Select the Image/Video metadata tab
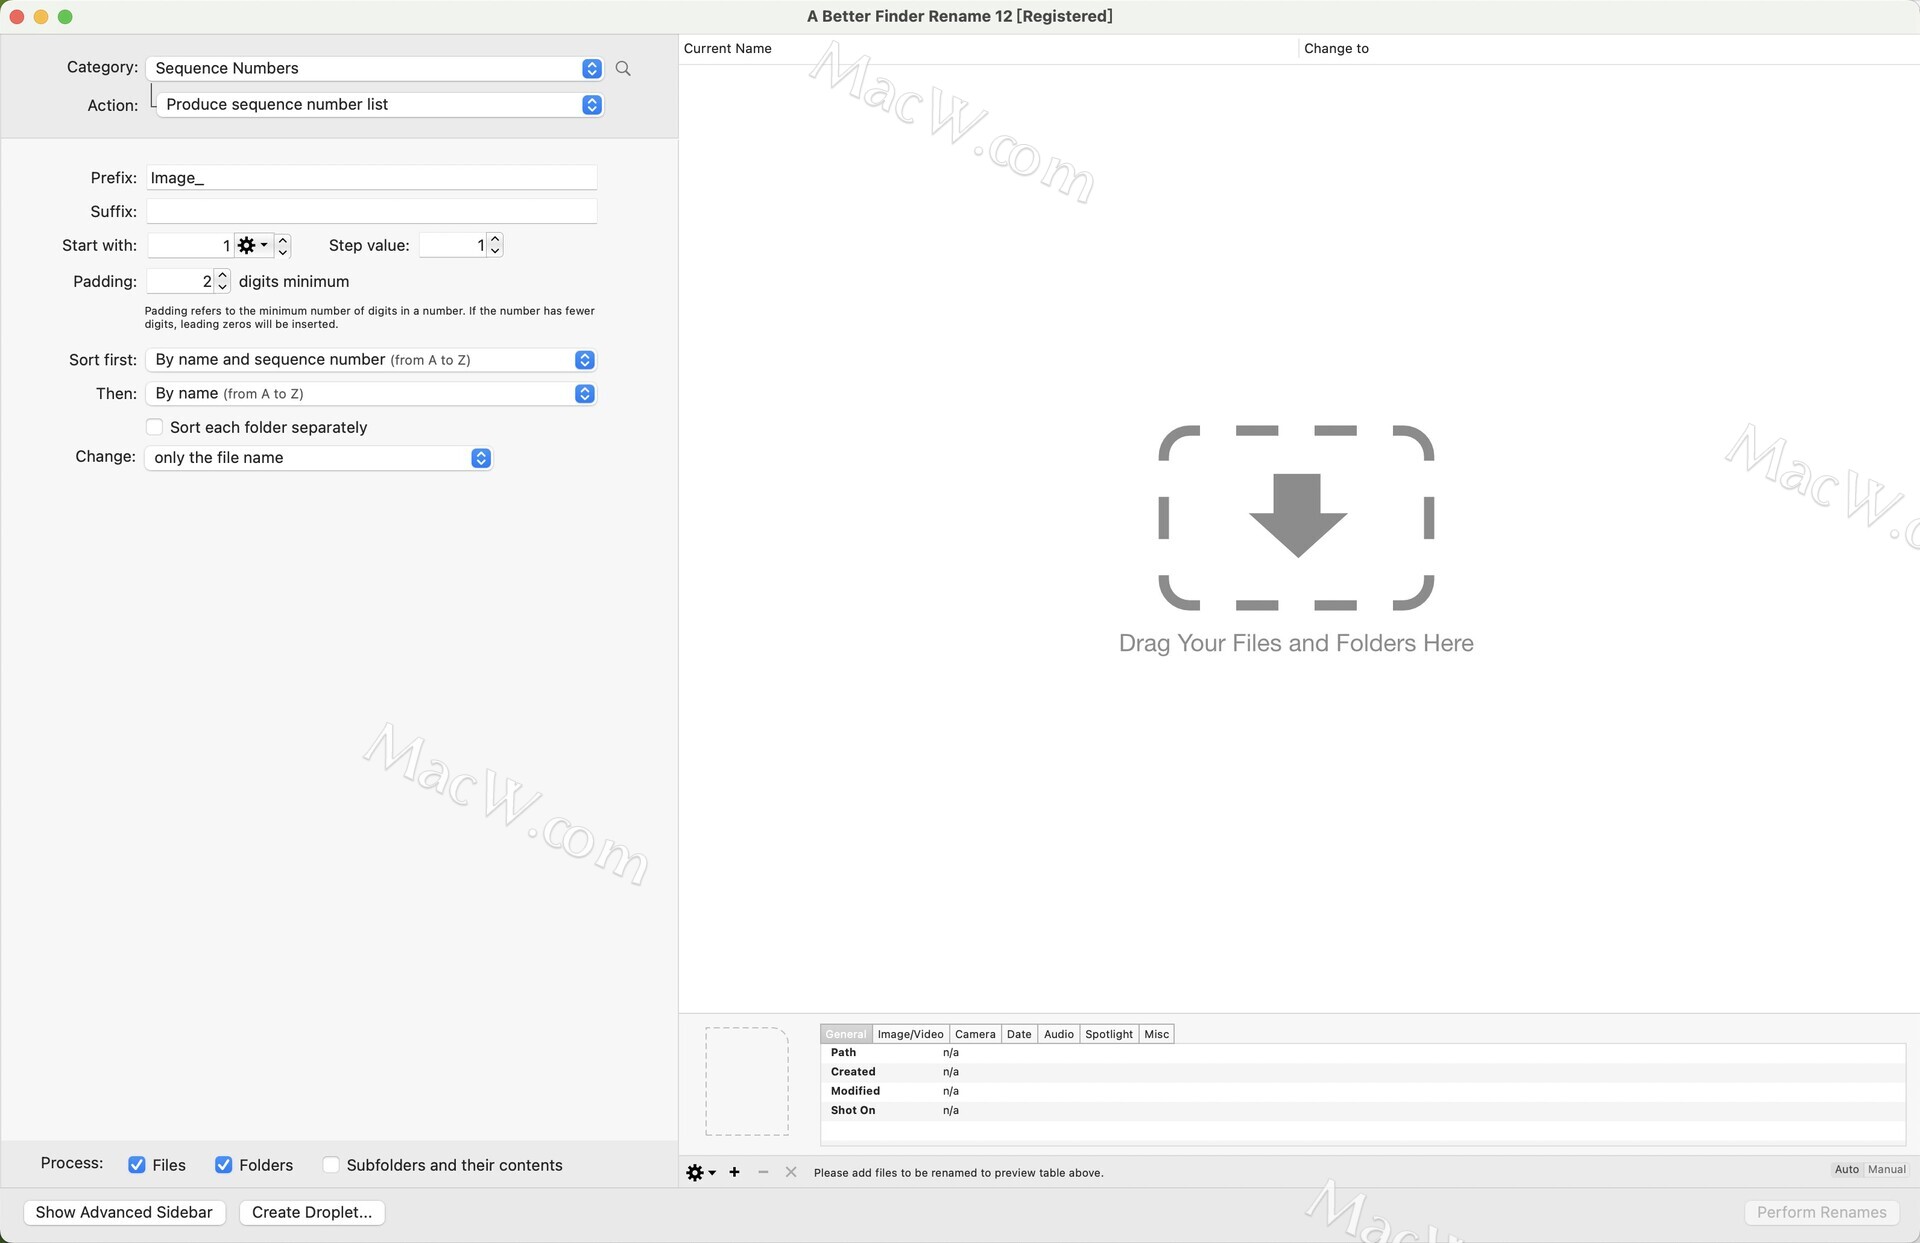This screenshot has height=1243, width=1920. click(910, 1034)
